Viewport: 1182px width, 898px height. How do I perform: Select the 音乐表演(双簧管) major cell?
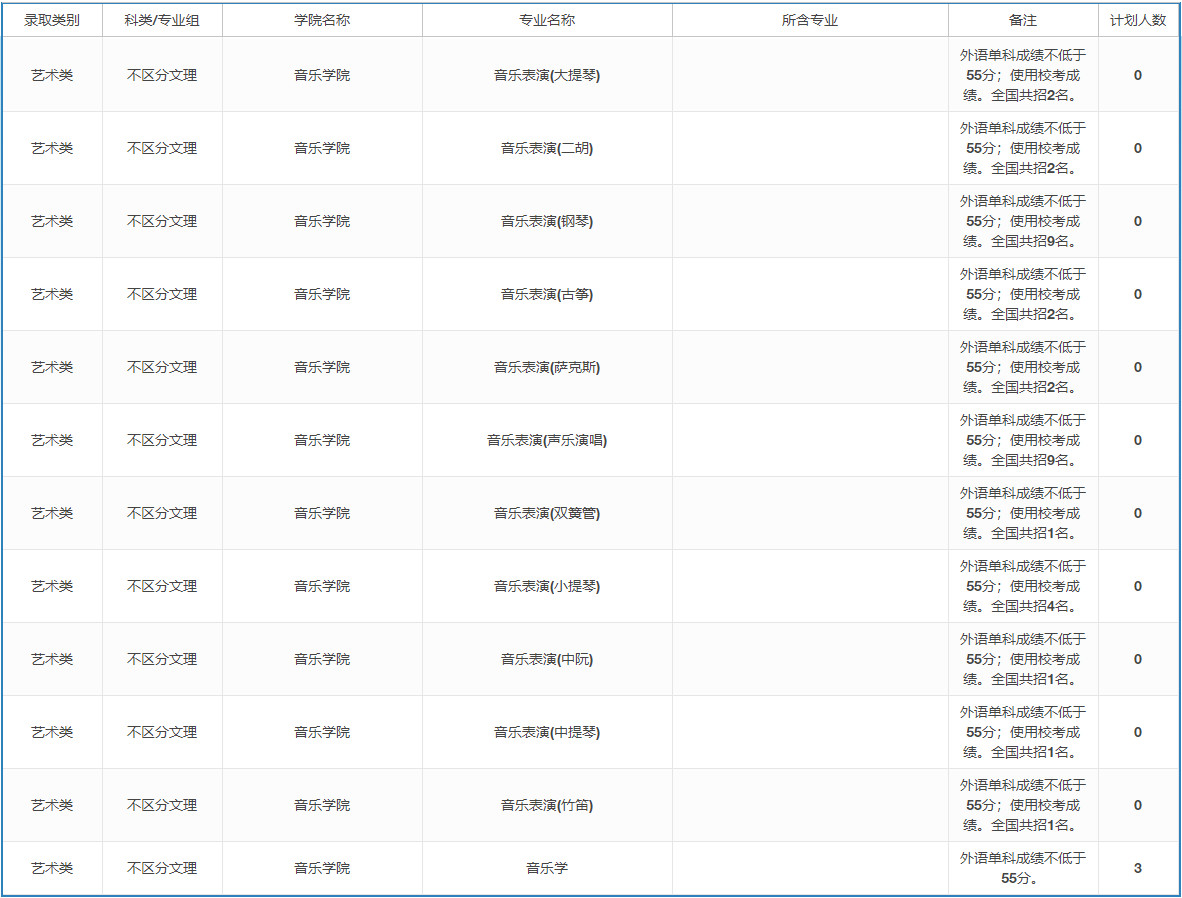(x=547, y=513)
